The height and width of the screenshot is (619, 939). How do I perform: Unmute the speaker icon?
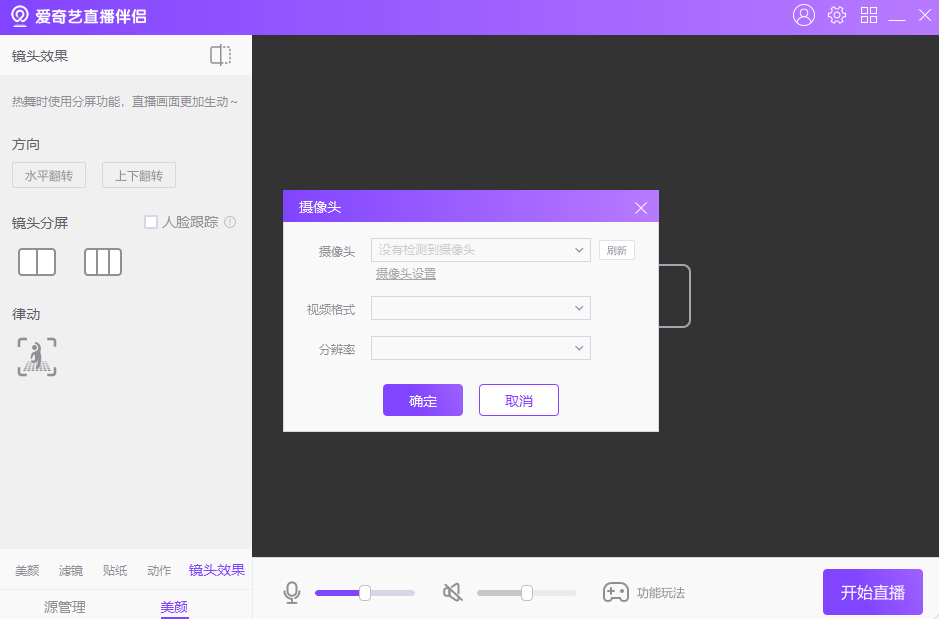point(451,592)
